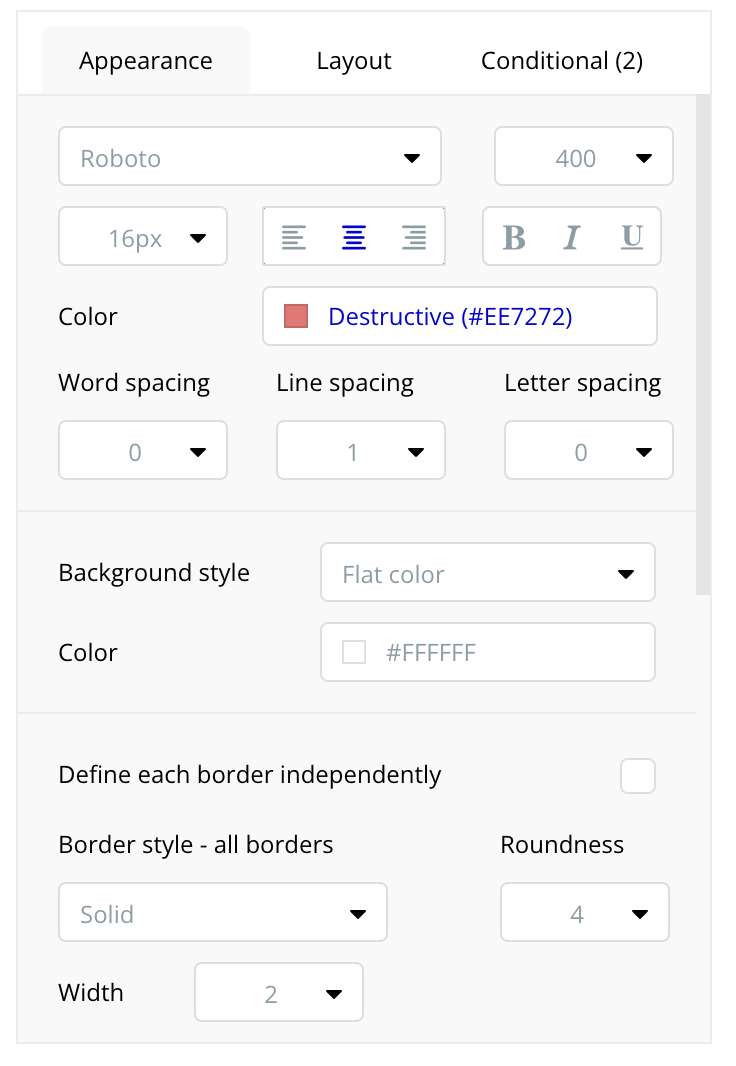Toggle italic formatting

click(572, 237)
